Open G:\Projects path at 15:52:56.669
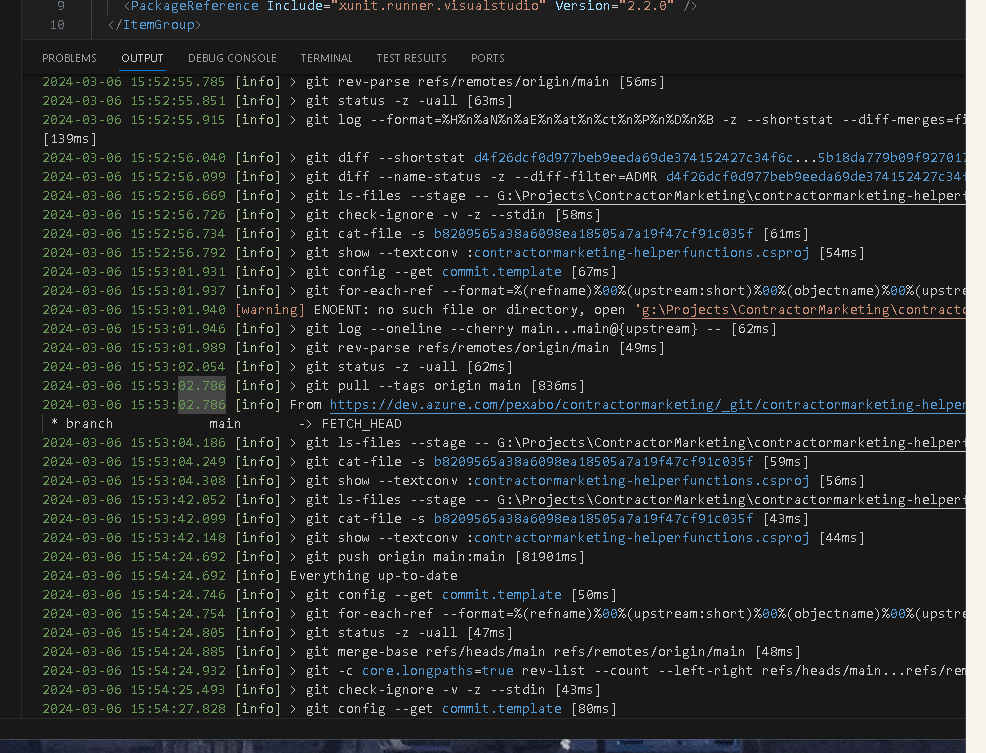The height and width of the screenshot is (753, 986). [x=731, y=196]
